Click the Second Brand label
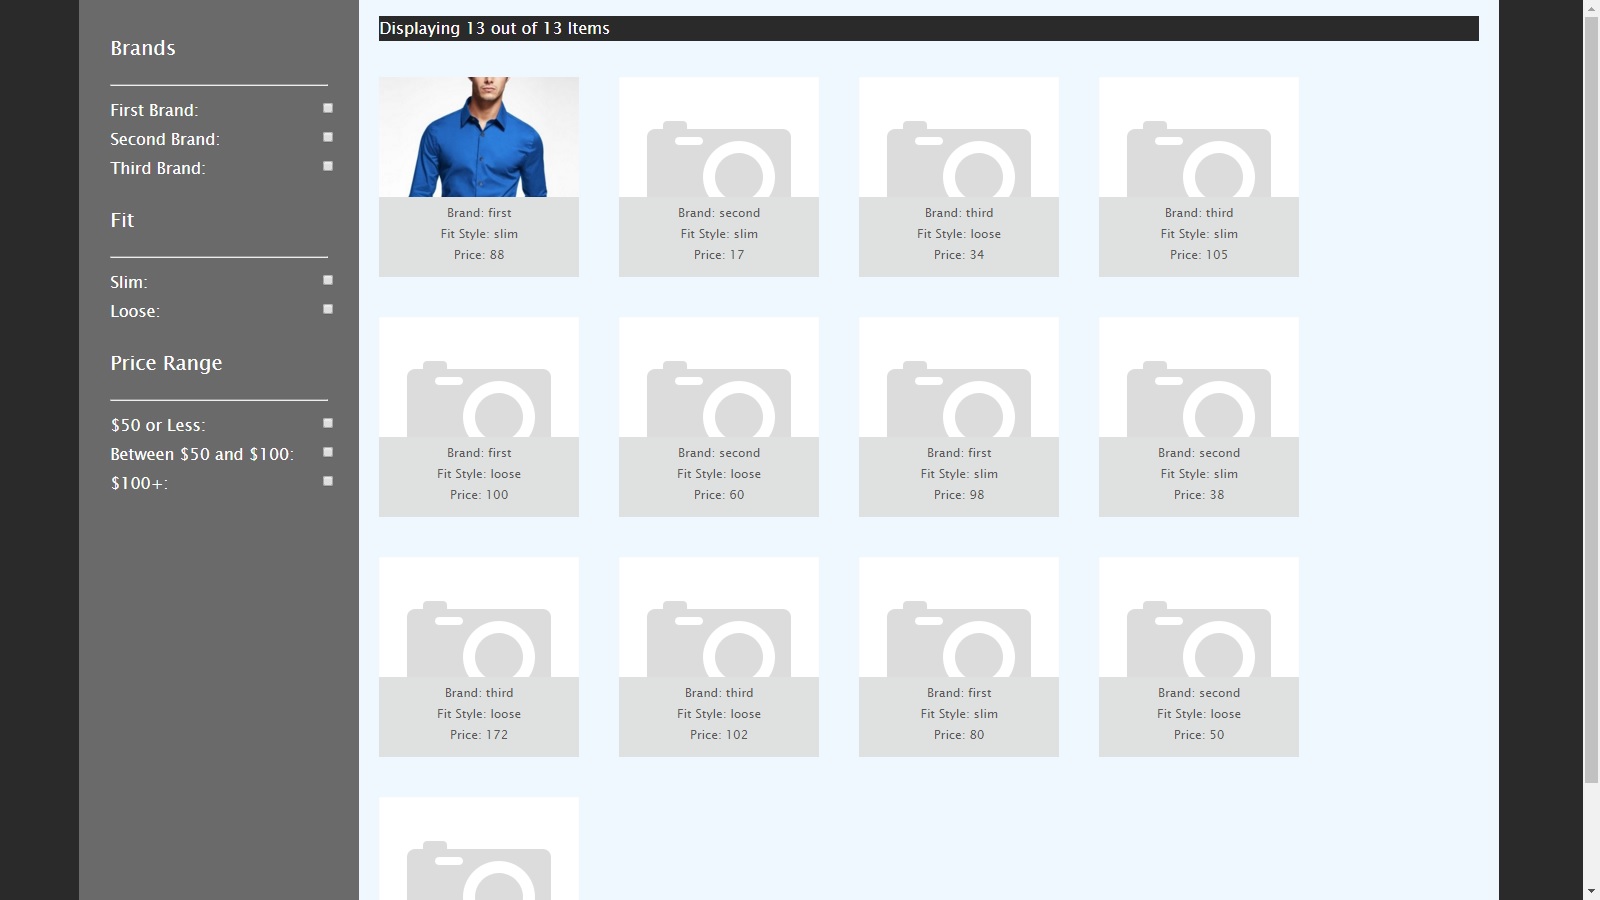This screenshot has width=1600, height=900. pyautogui.click(x=165, y=139)
